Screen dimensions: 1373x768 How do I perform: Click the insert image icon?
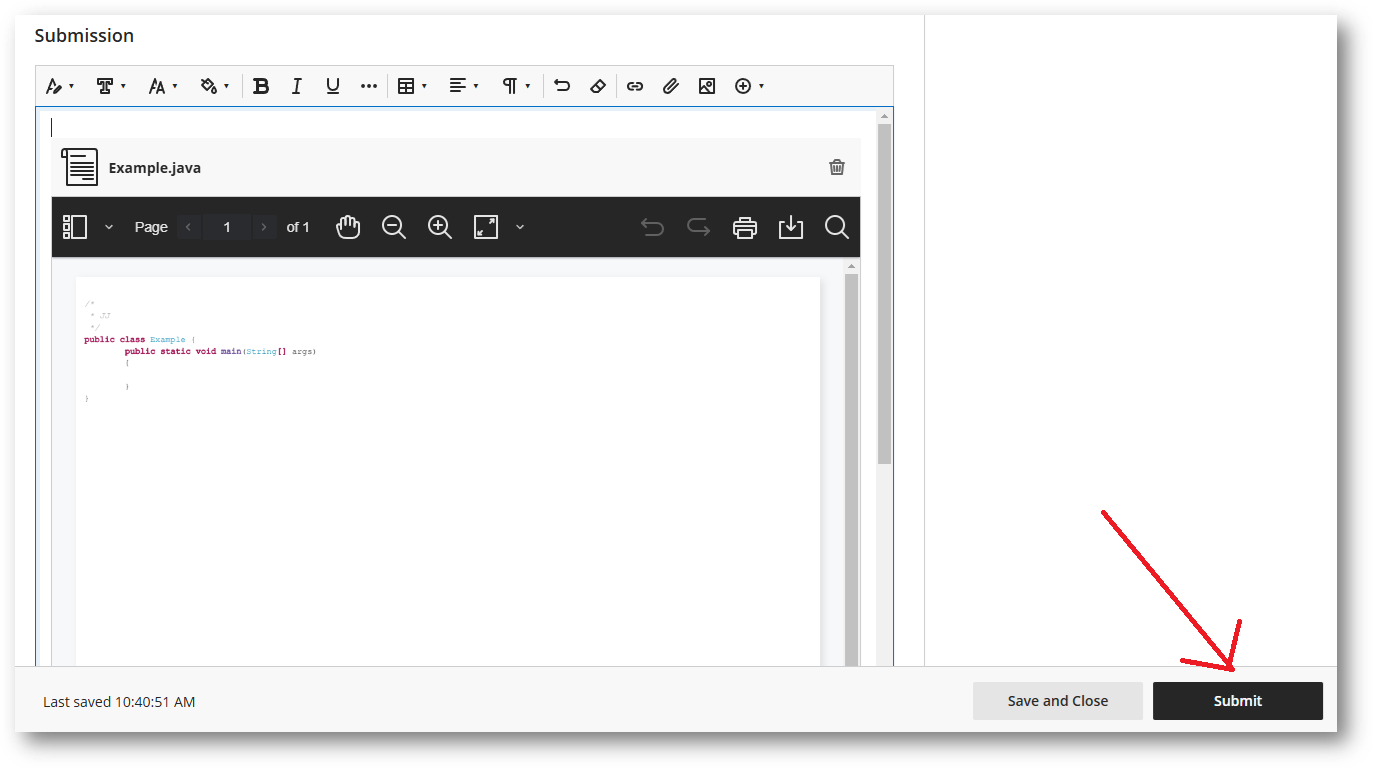(707, 86)
